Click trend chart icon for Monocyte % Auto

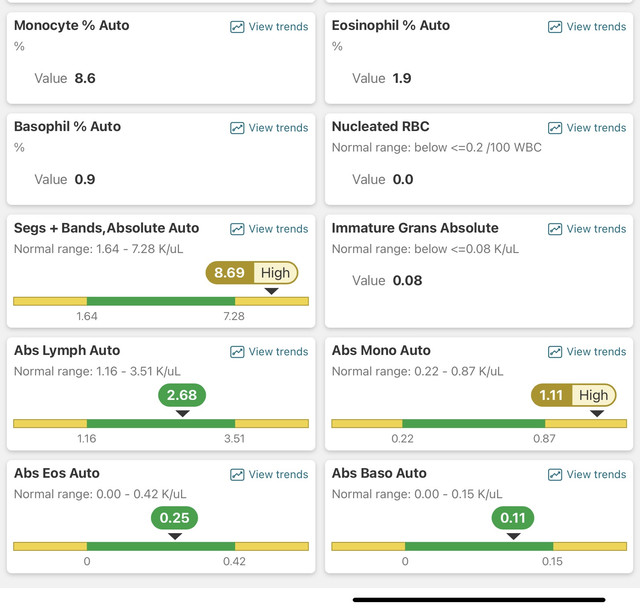tap(237, 27)
